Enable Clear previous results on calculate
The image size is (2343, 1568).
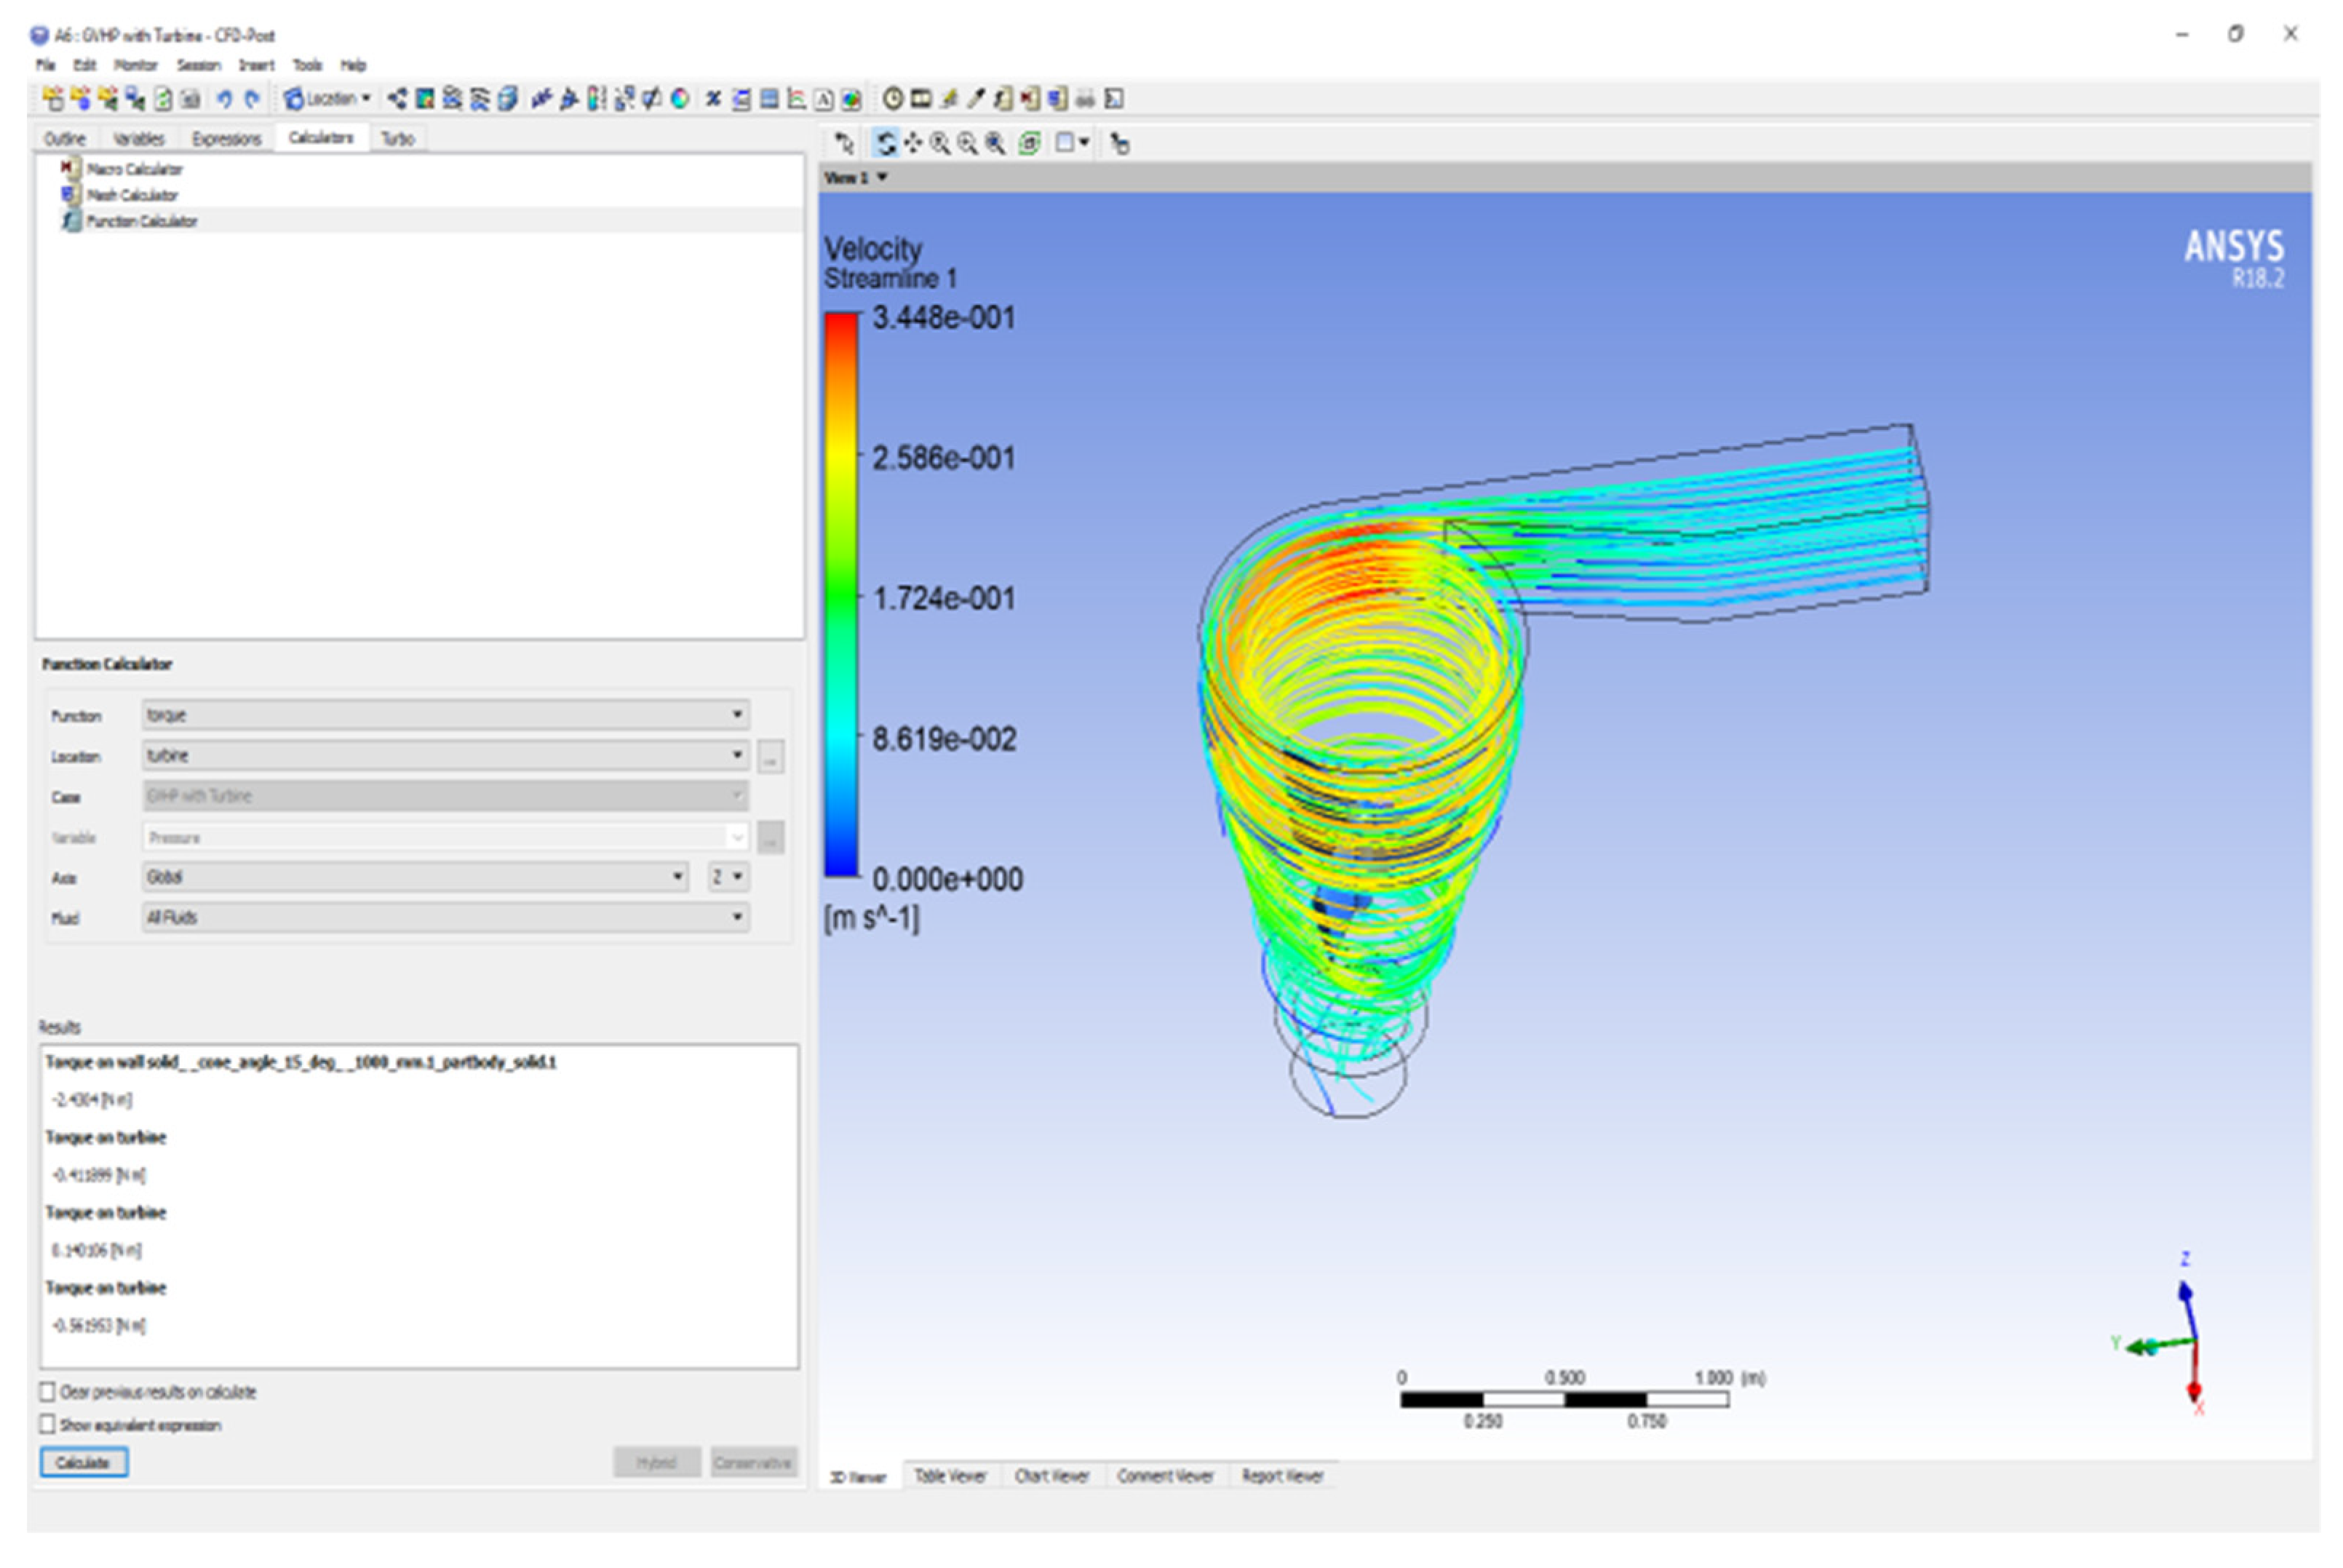(x=47, y=1392)
